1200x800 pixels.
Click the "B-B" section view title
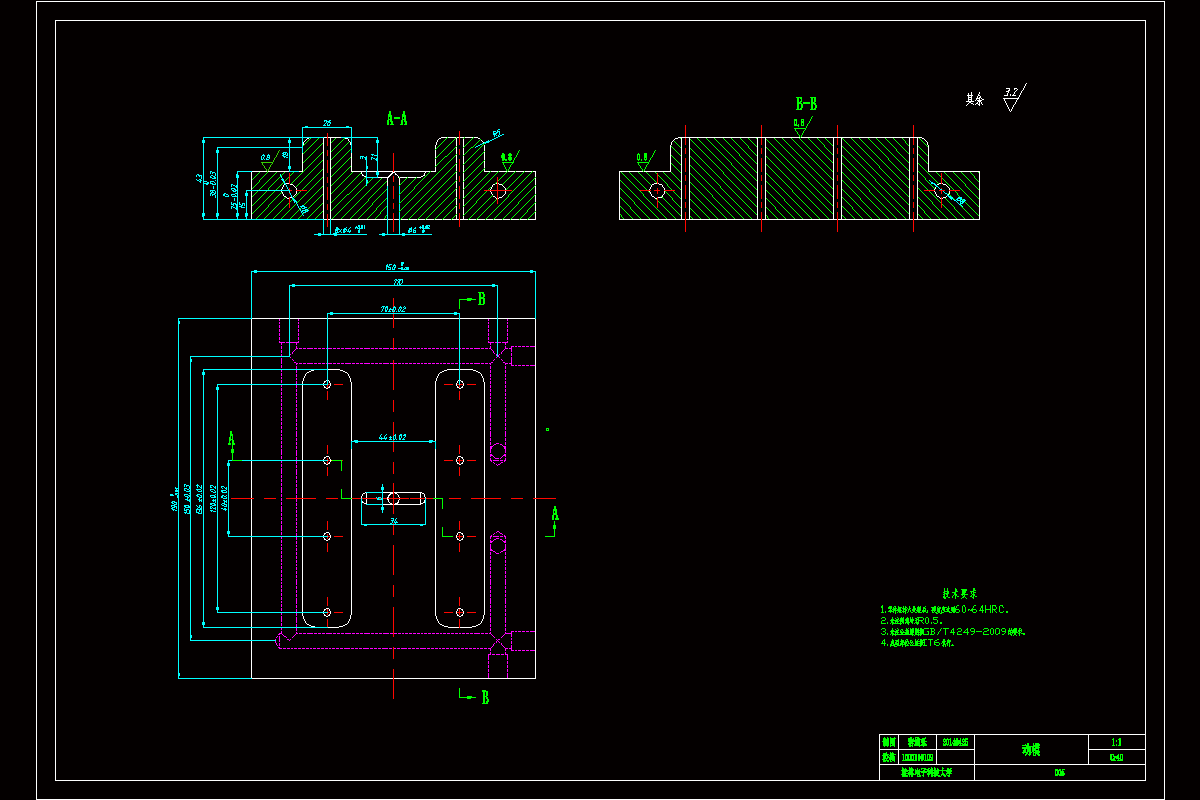click(x=806, y=104)
